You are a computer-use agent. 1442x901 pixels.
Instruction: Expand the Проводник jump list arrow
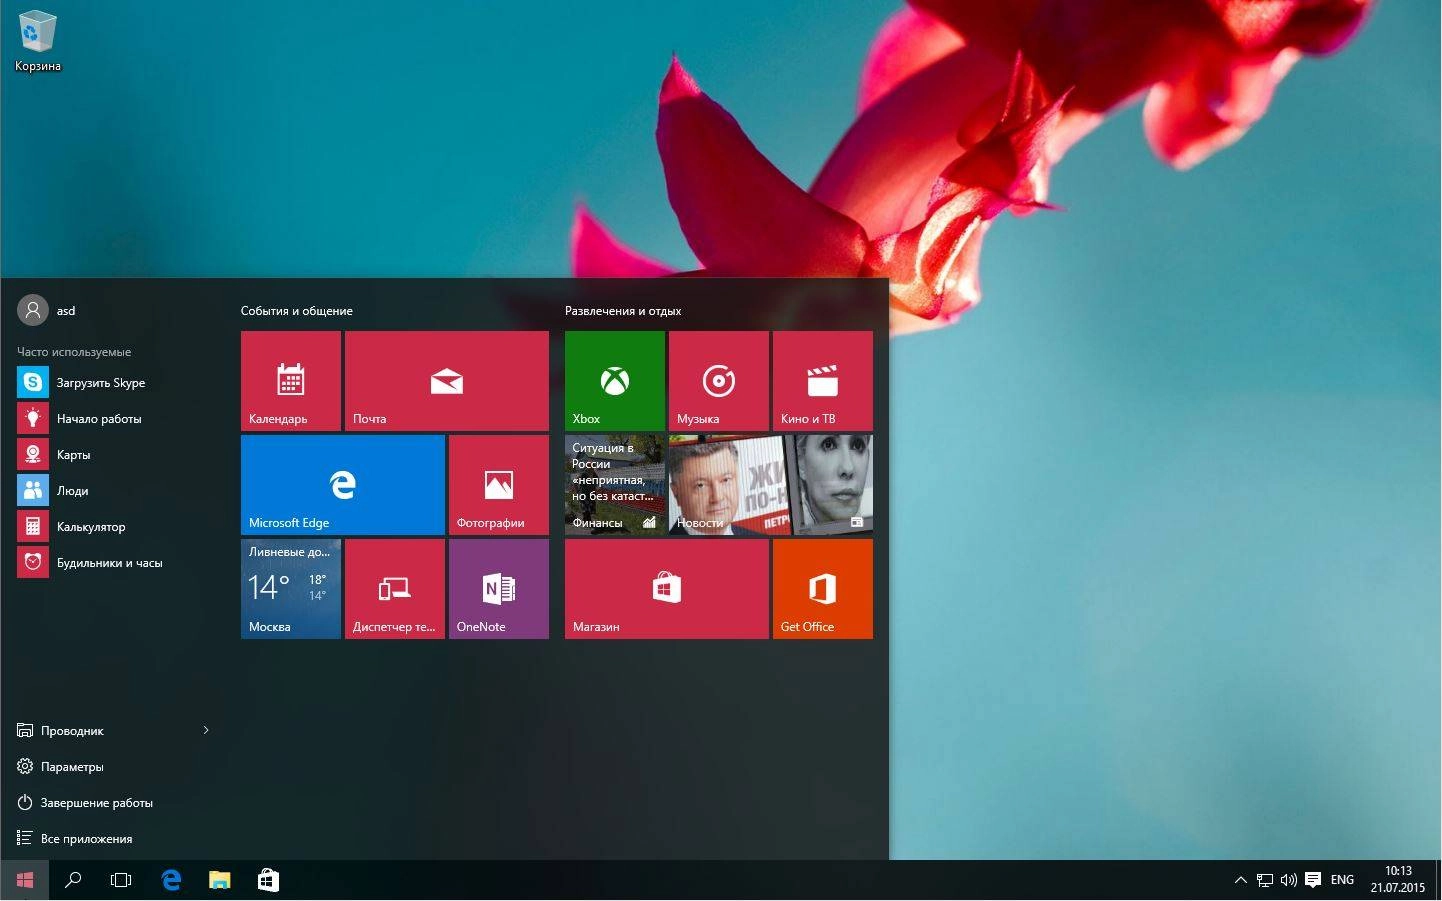click(206, 731)
